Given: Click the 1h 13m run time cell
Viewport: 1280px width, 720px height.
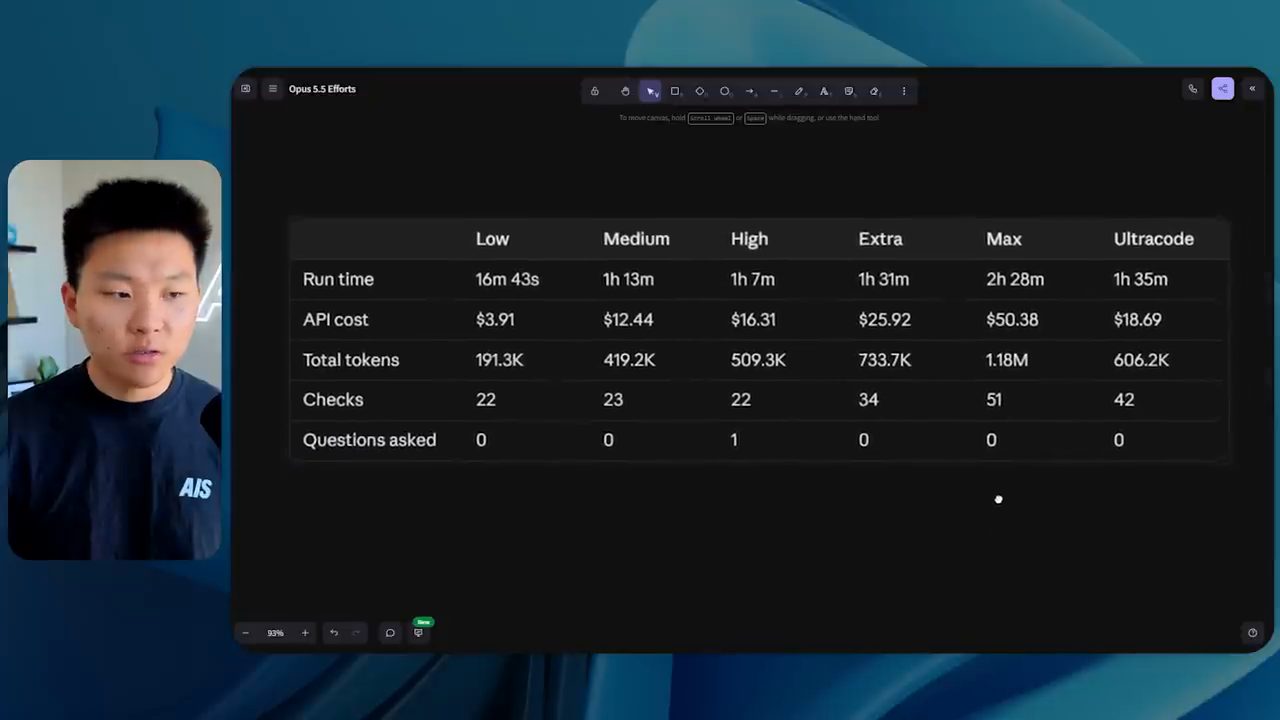Looking at the screenshot, I should point(628,279).
